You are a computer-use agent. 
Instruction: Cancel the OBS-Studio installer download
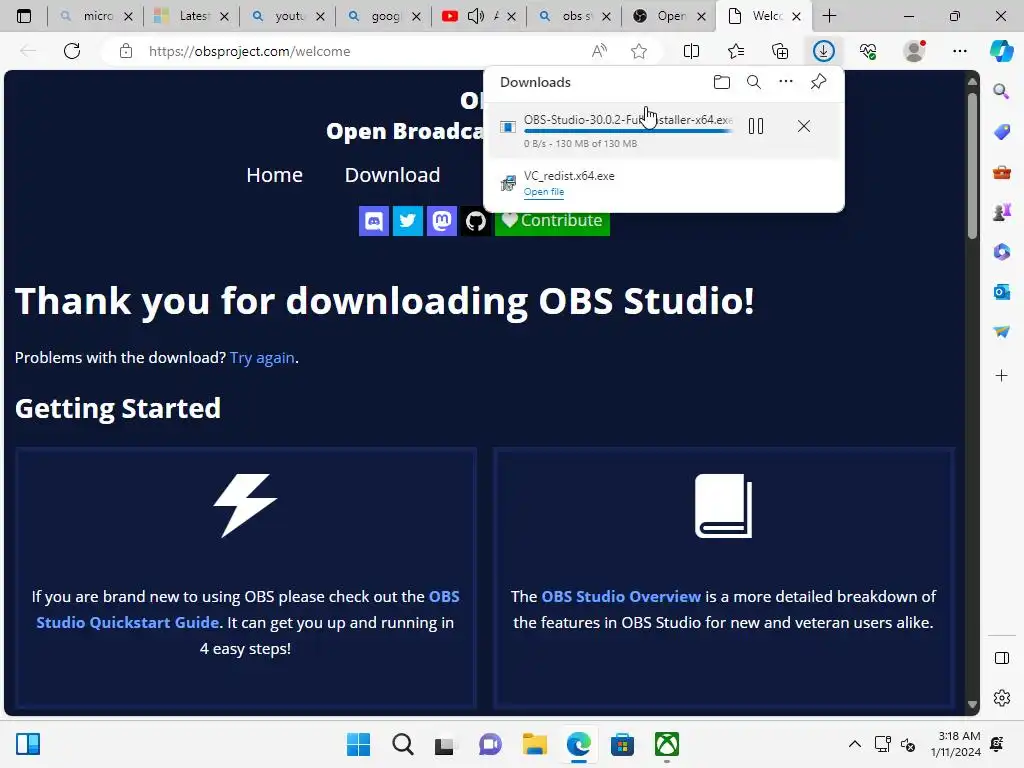(803, 126)
